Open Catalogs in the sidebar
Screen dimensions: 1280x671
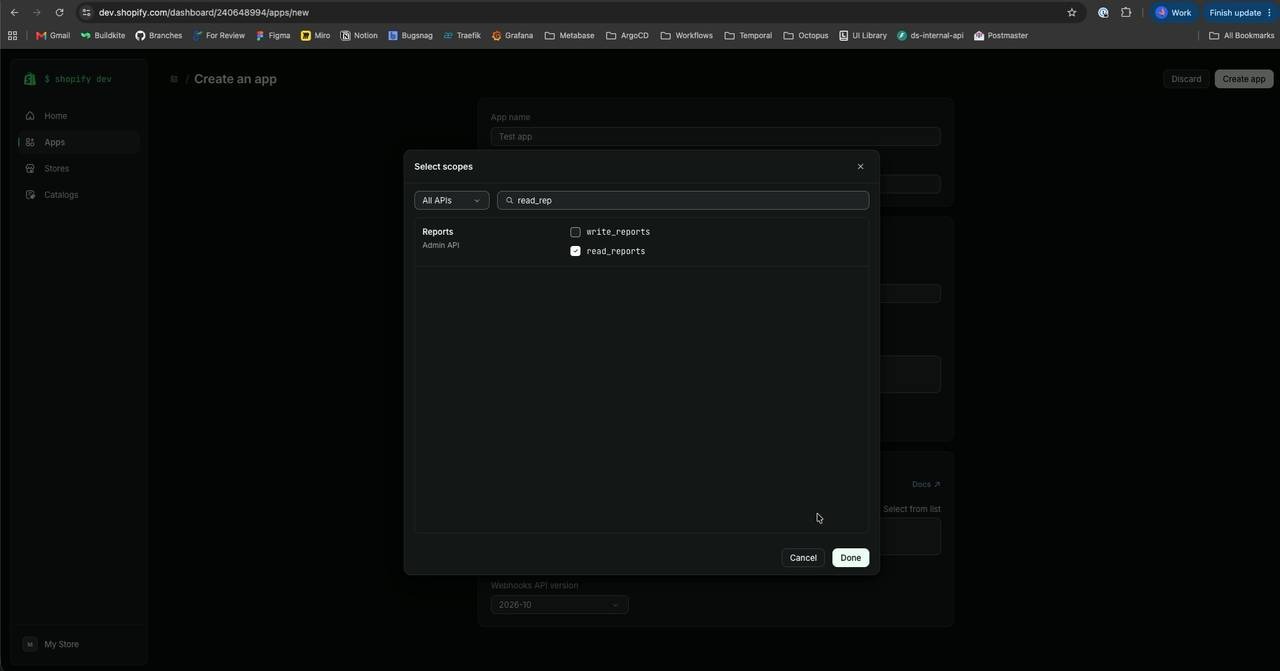pos(80,195)
